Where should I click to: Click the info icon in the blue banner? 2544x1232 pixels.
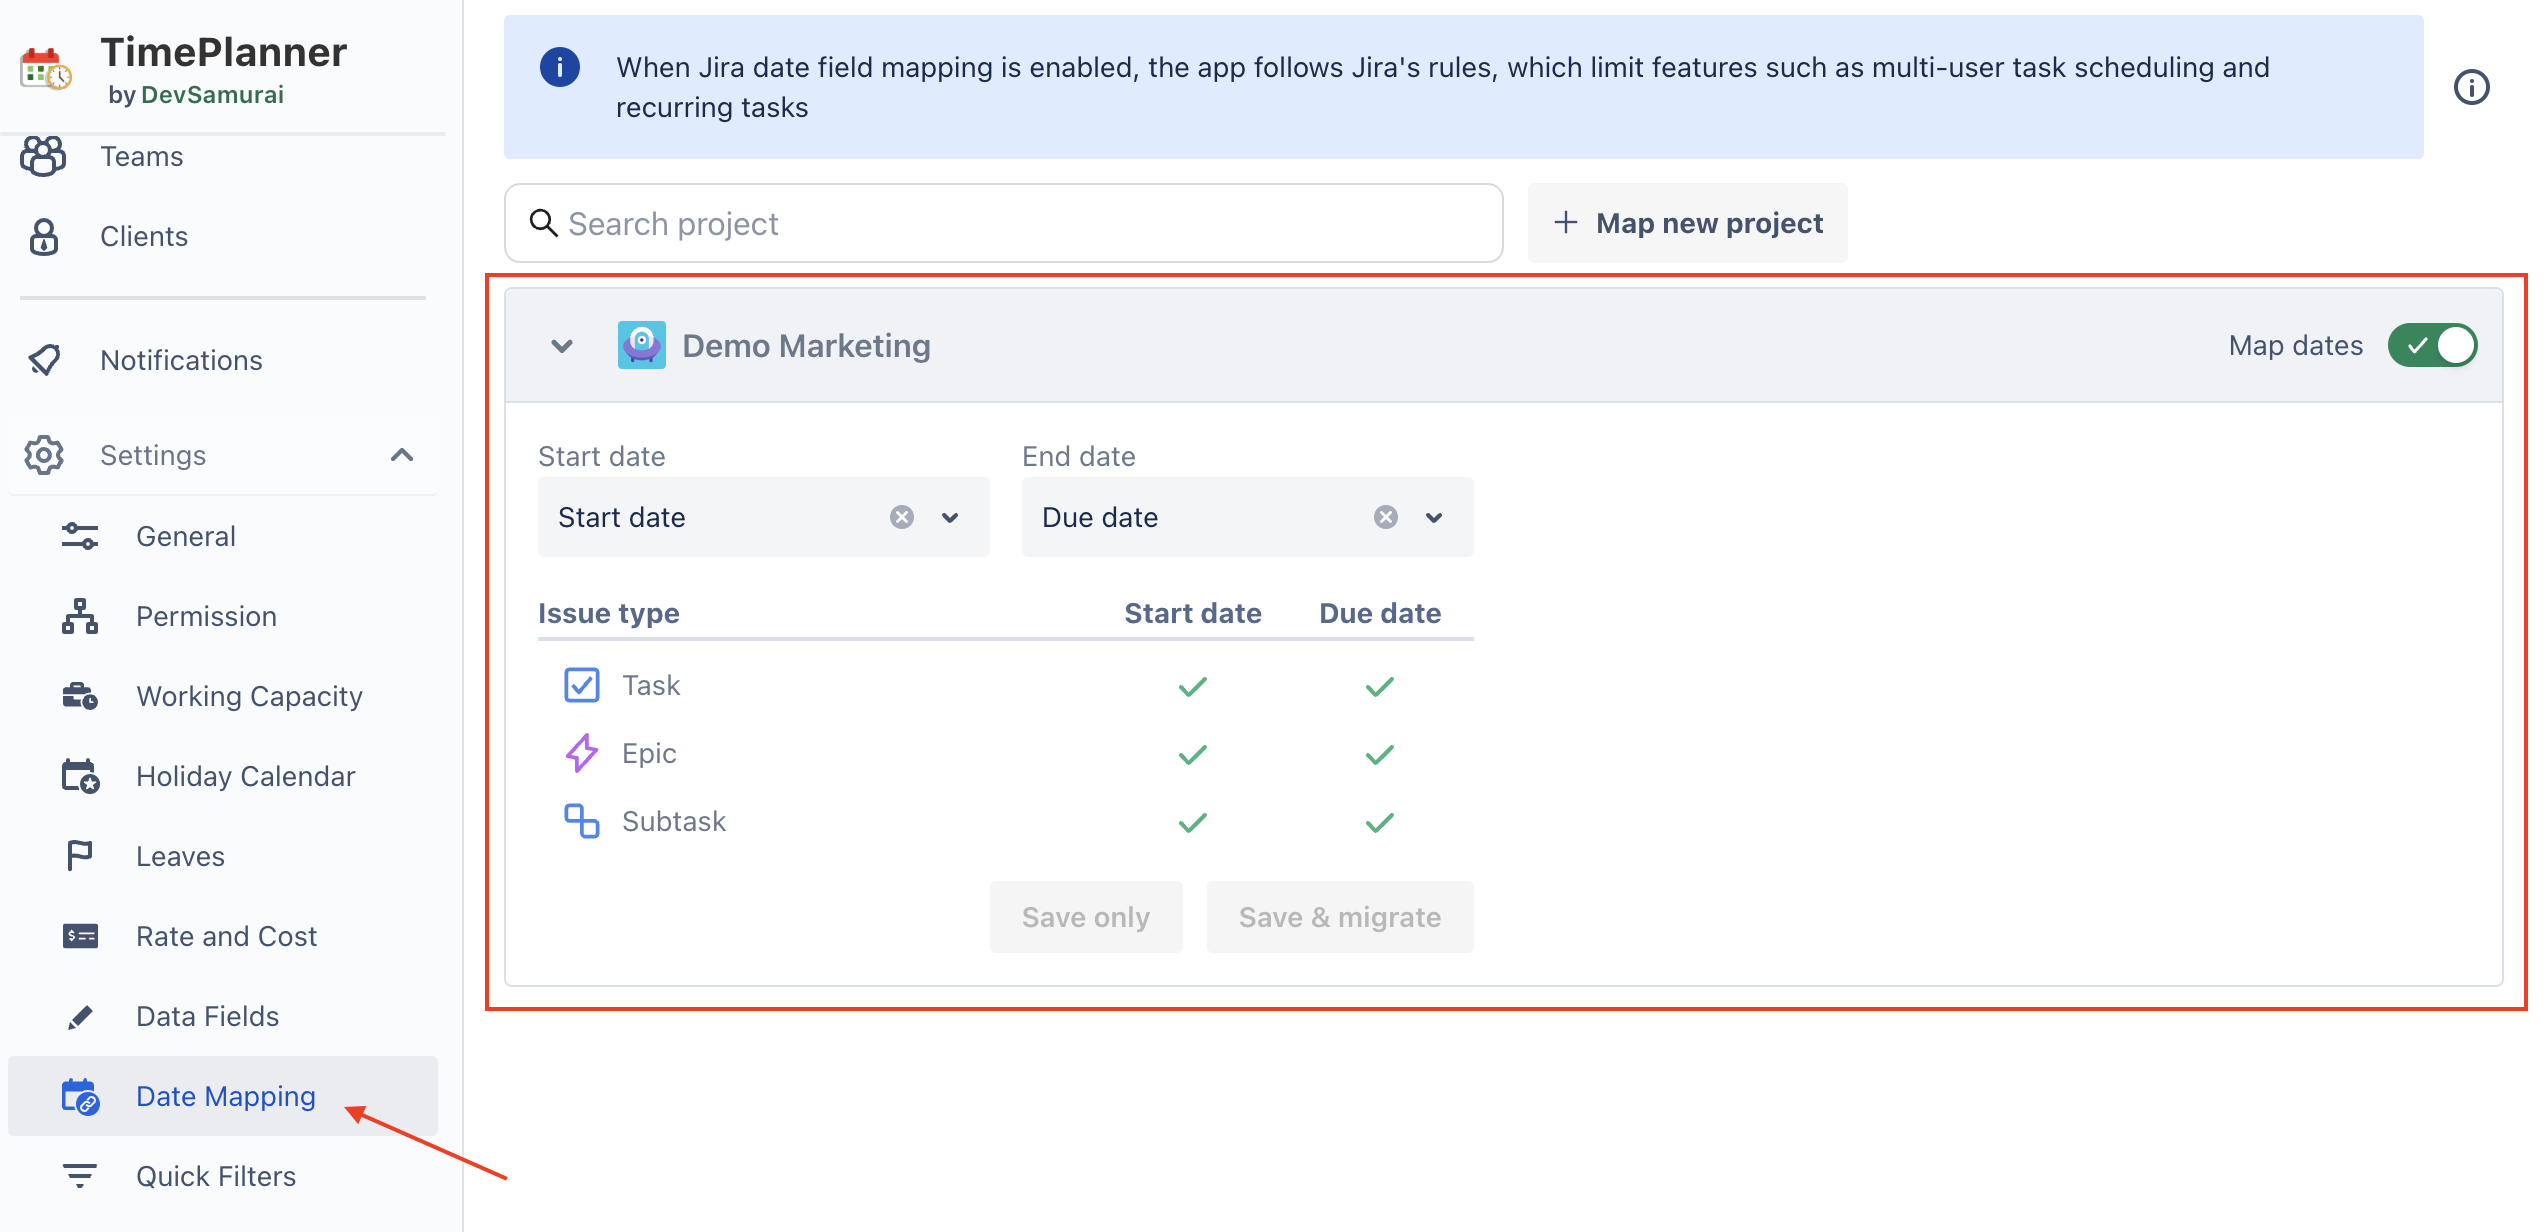pos(560,67)
